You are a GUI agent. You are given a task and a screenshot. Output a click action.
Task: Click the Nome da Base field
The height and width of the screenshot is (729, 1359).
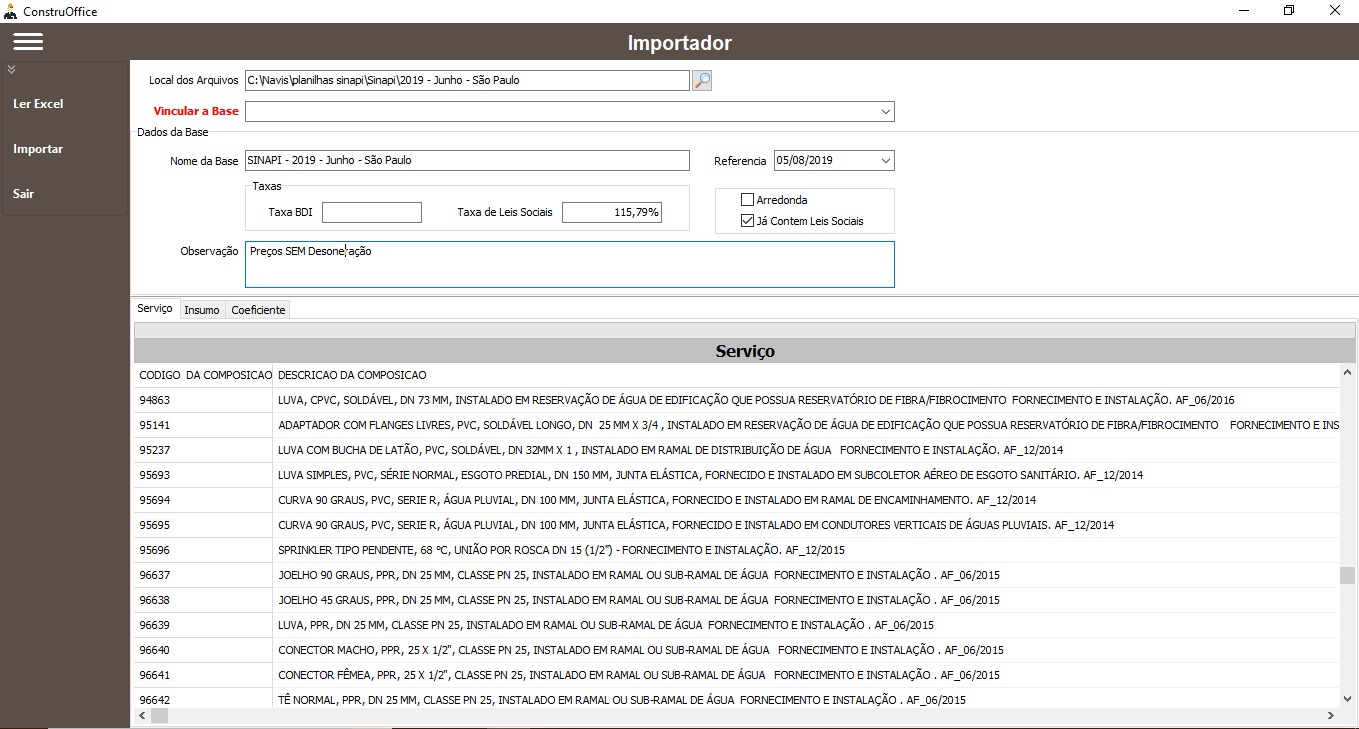tap(467, 161)
